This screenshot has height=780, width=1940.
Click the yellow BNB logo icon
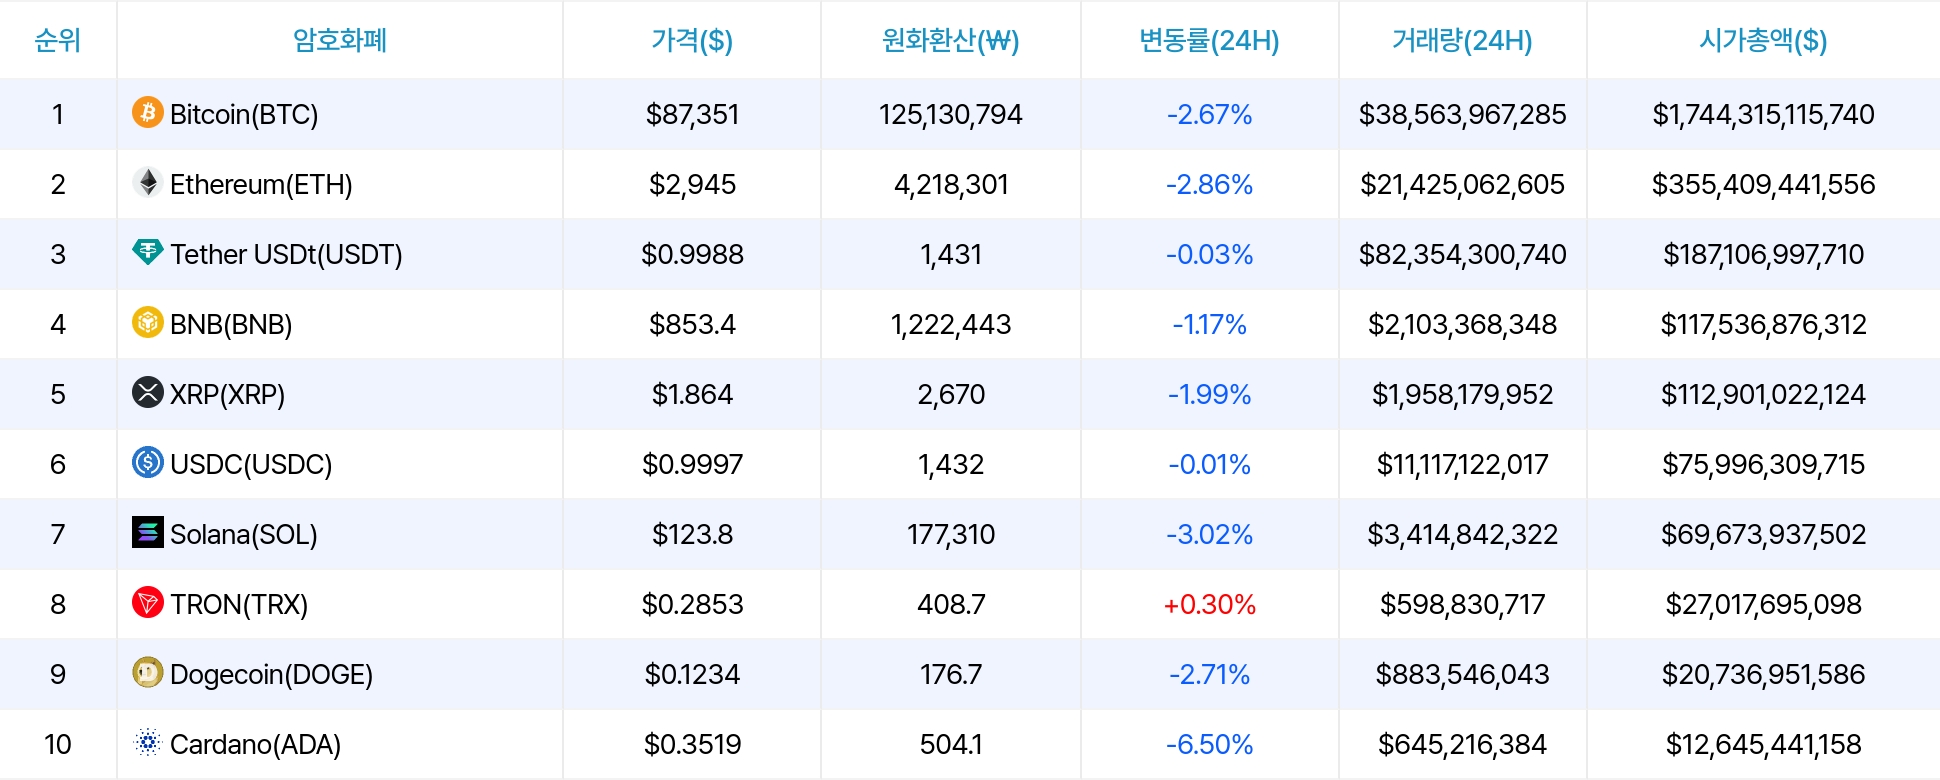148,322
